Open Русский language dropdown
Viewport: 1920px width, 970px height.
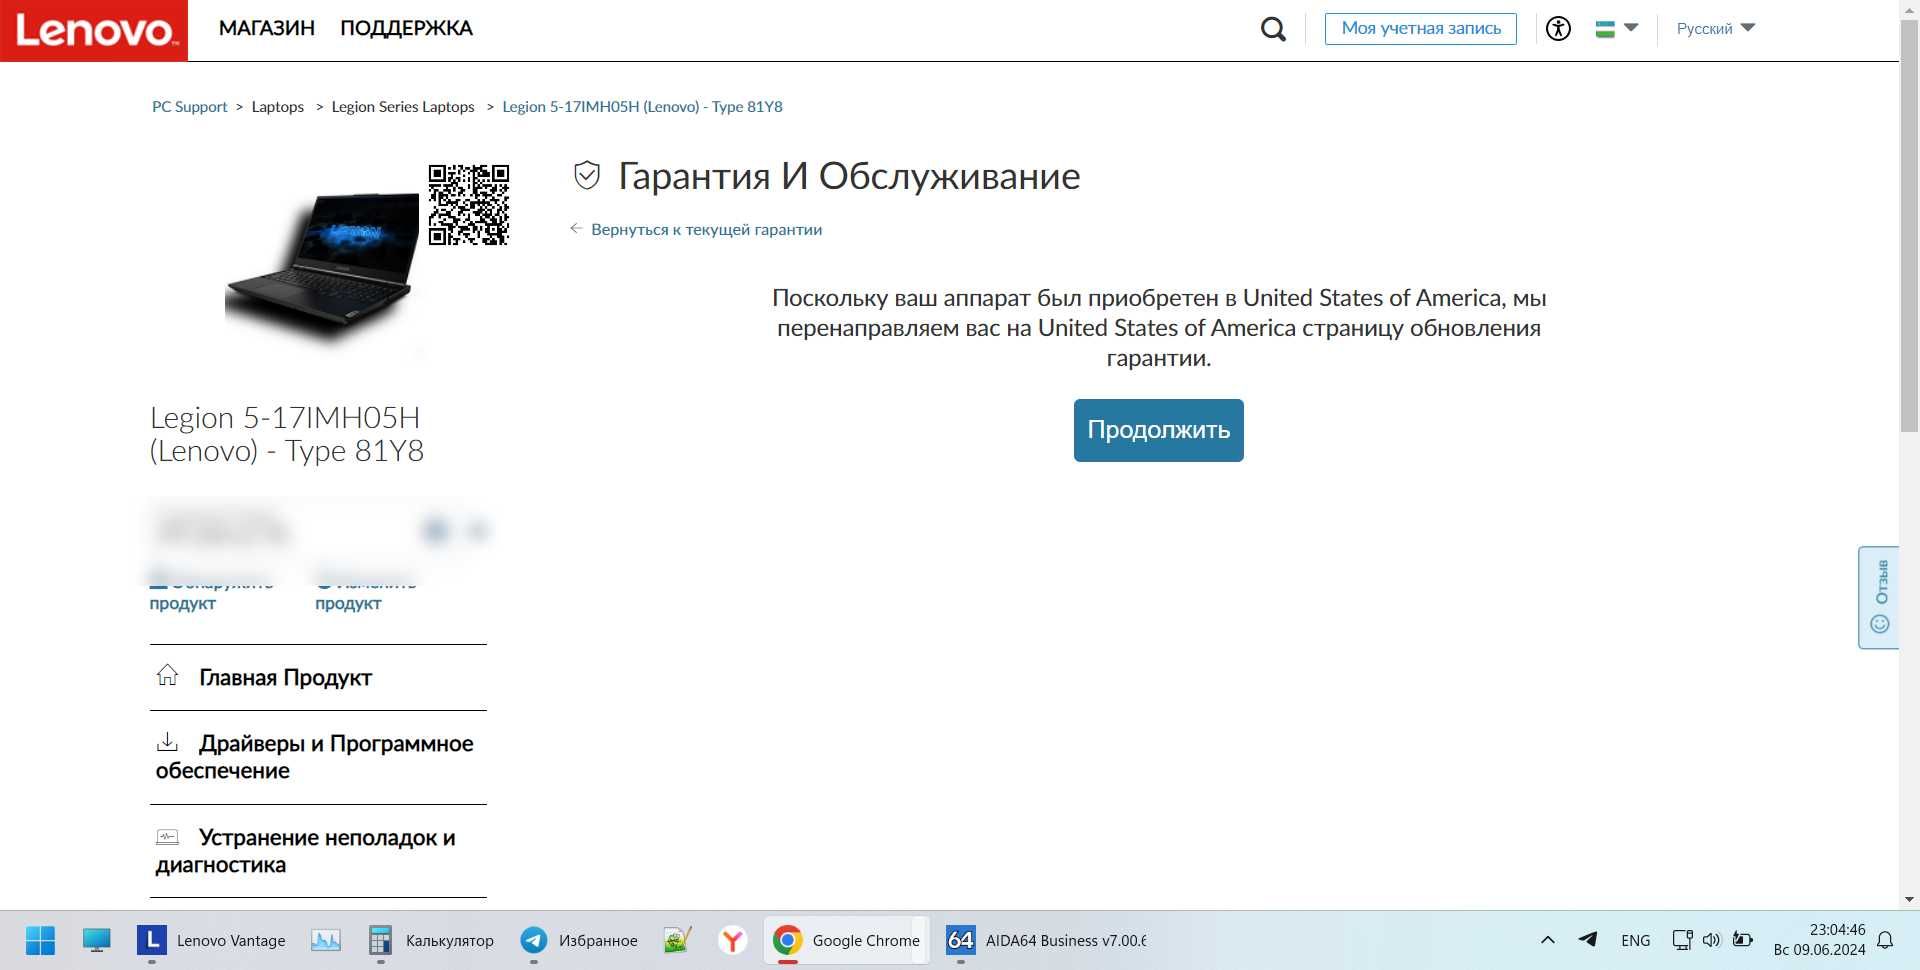(x=1715, y=29)
